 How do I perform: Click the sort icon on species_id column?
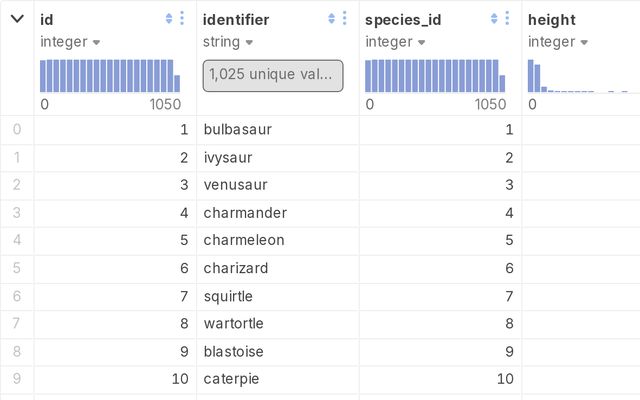click(494, 19)
